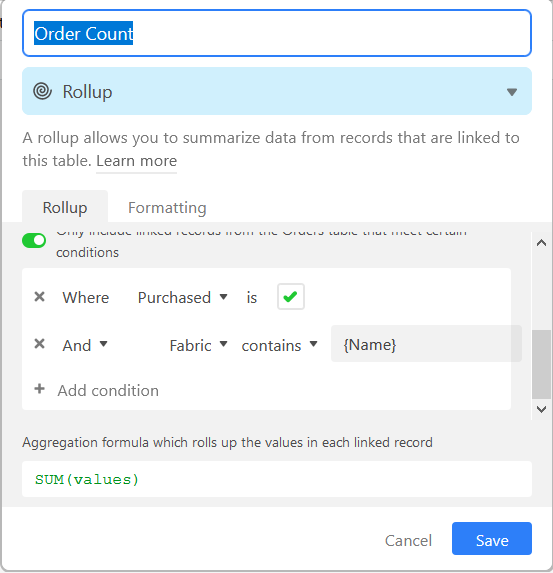Click the conditions panel scrollbar thumb
This screenshot has width=553, height=573.
pos(541,364)
